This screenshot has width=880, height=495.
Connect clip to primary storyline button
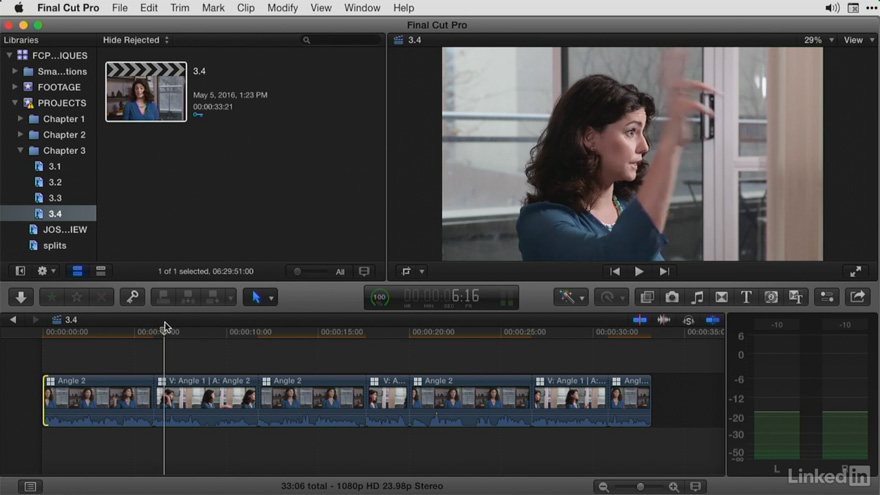[x=164, y=297]
